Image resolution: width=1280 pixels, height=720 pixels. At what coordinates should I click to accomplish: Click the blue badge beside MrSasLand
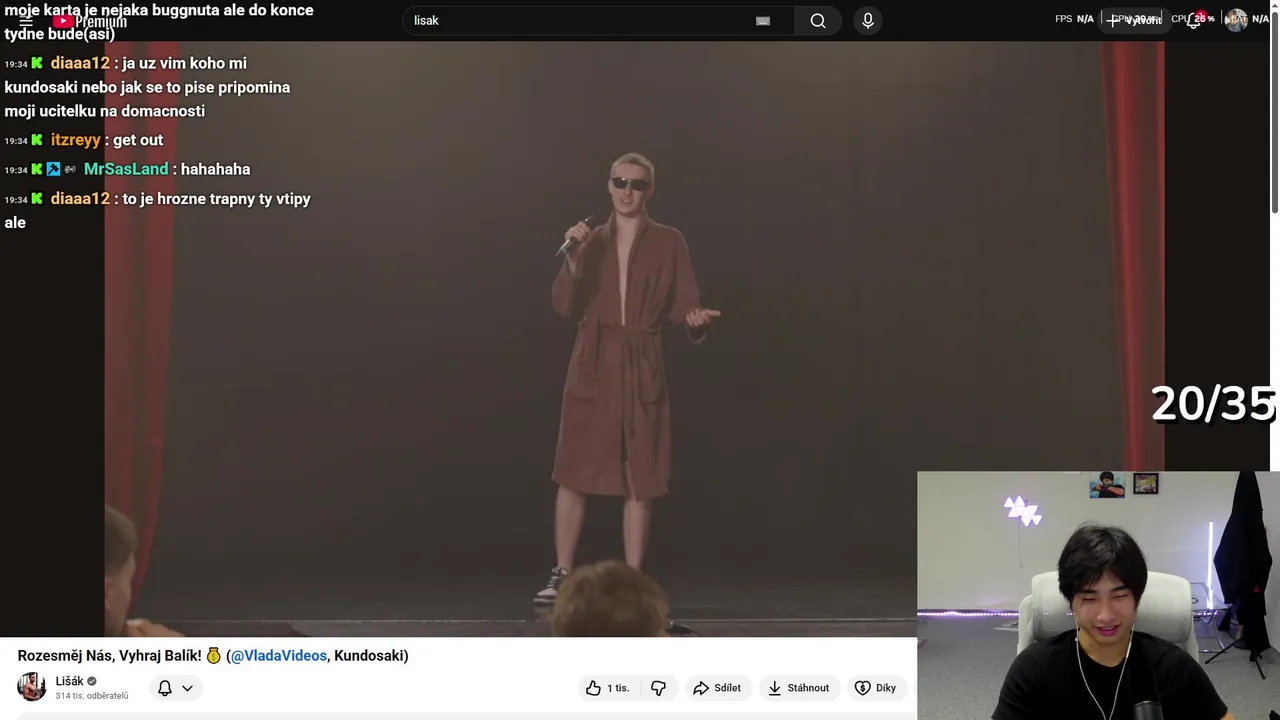point(53,169)
